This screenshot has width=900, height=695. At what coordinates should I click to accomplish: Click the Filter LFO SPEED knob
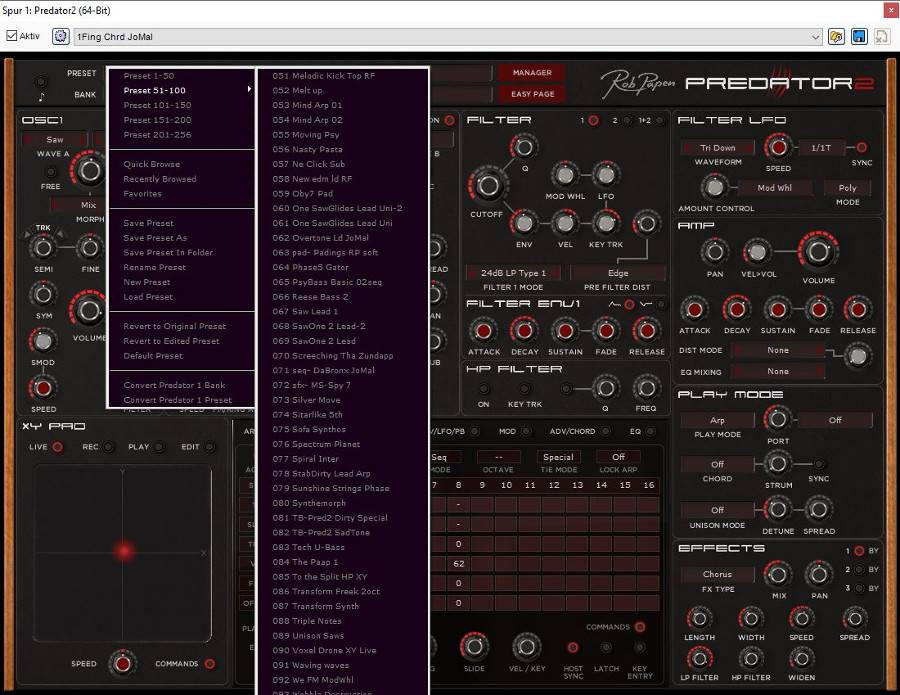pos(778,147)
